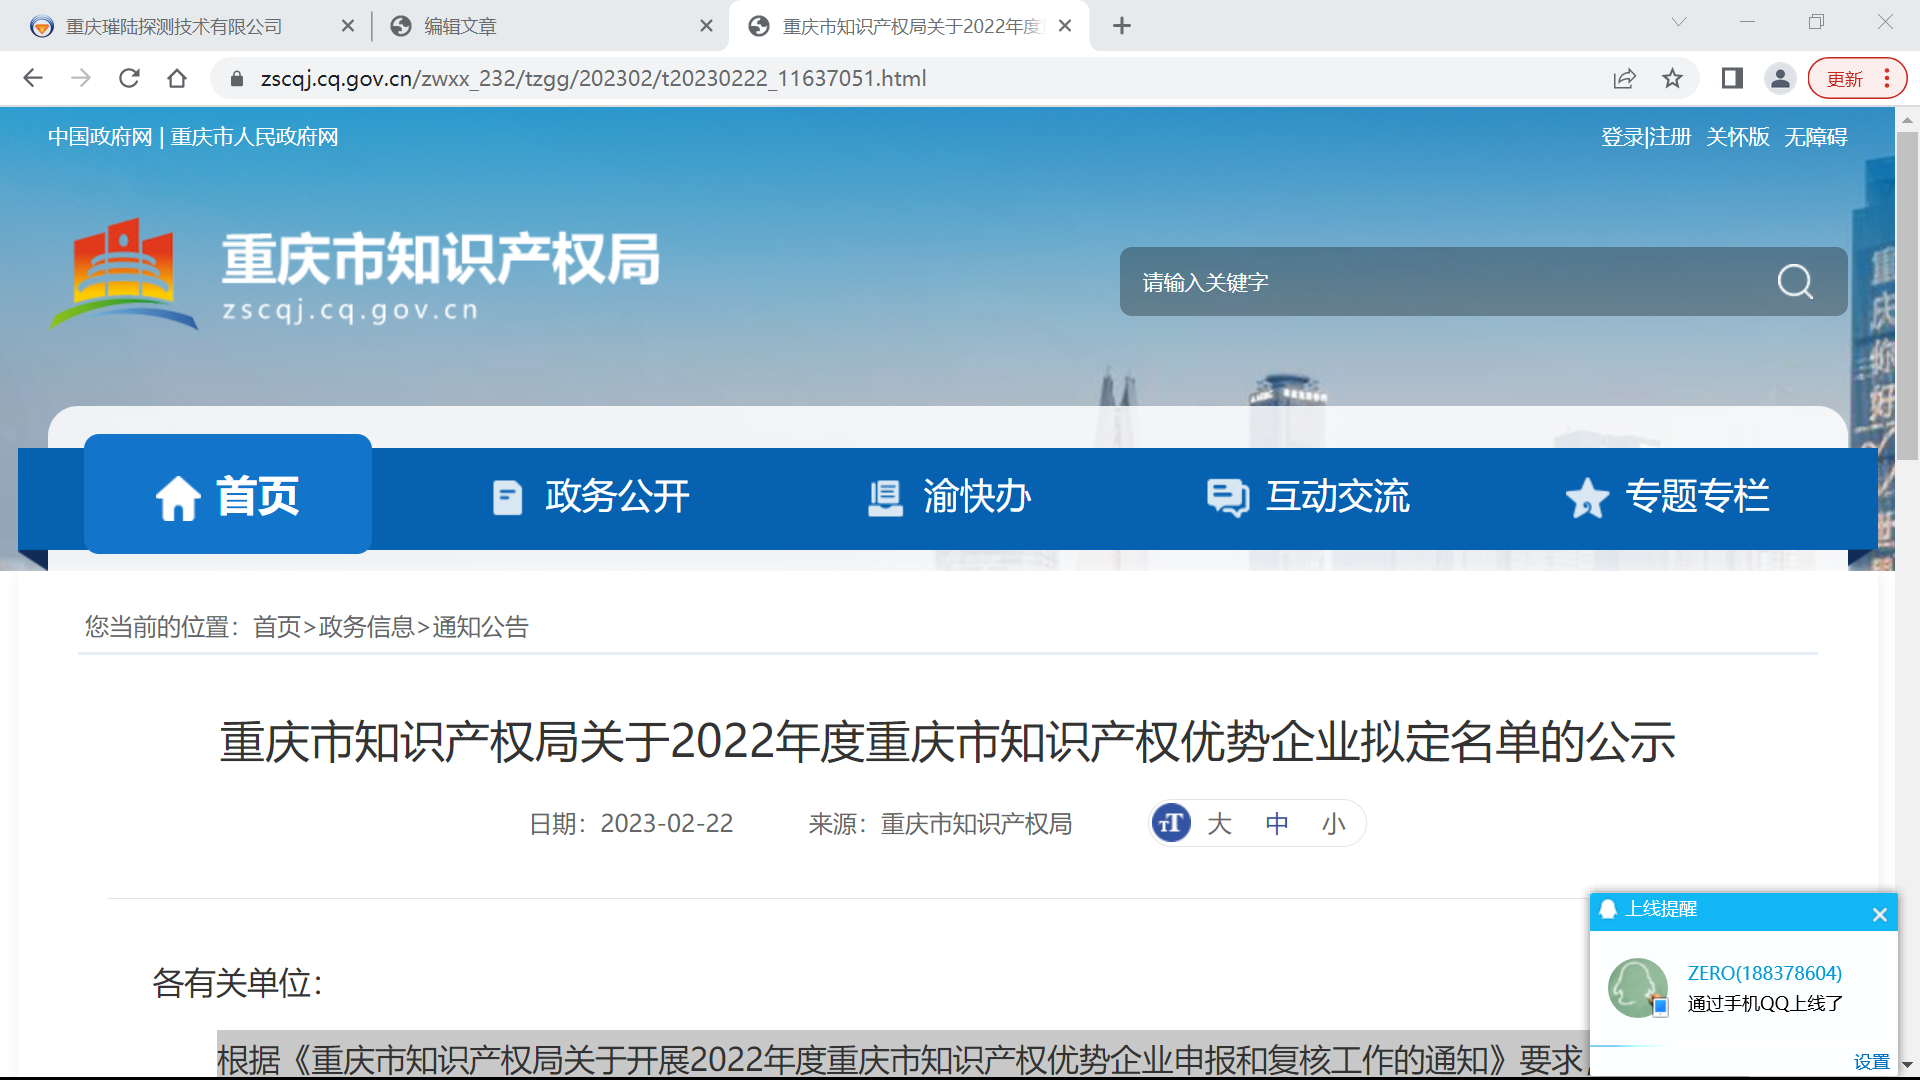The image size is (1920, 1080).
Task: Click the share page icon
Action: click(1624, 78)
